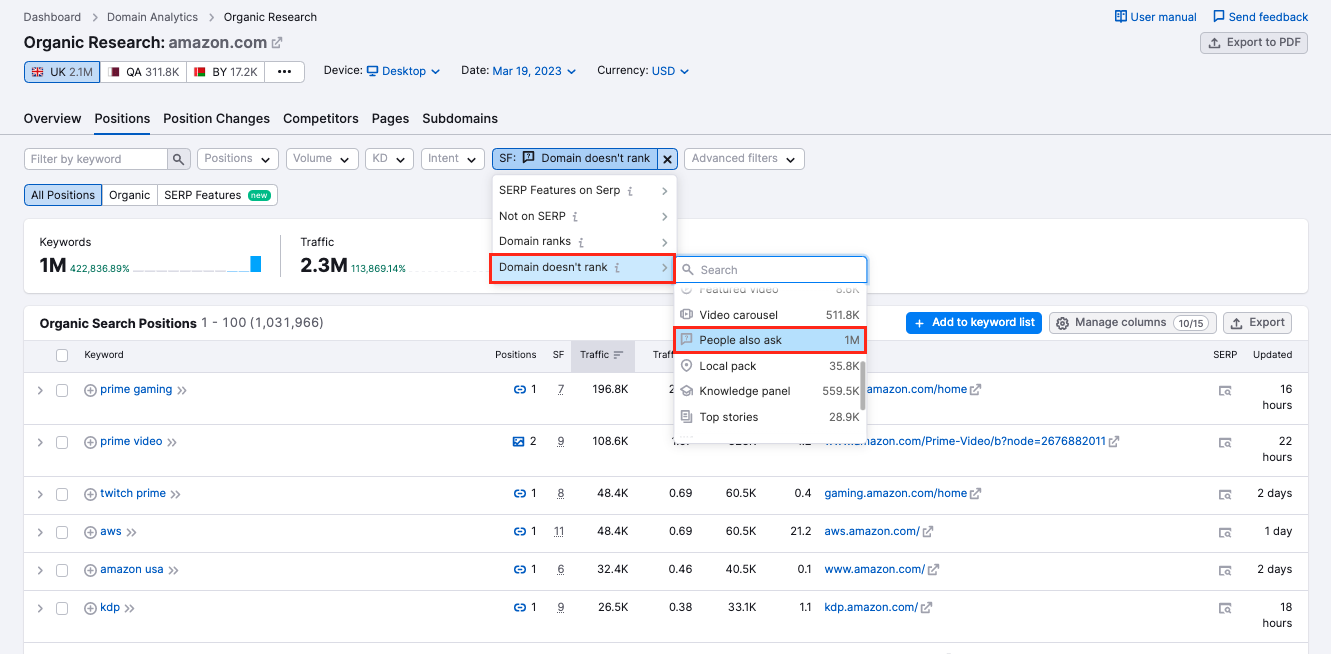The height and width of the screenshot is (654, 1331).
Task: Click the Export to PDF button
Action: (1253, 43)
